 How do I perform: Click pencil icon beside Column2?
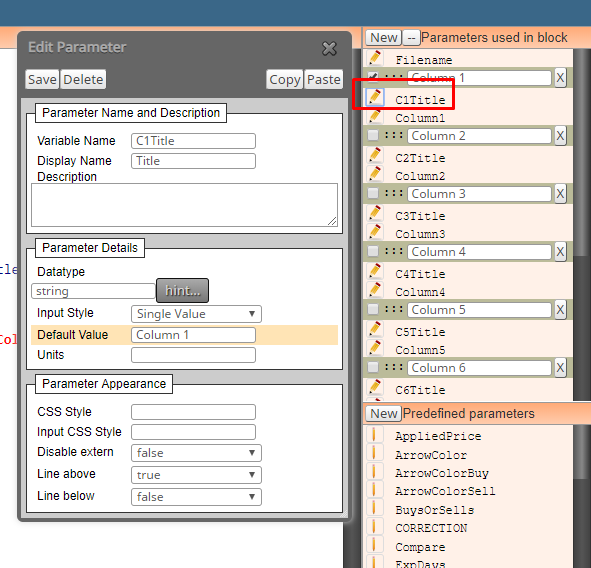(x=375, y=174)
